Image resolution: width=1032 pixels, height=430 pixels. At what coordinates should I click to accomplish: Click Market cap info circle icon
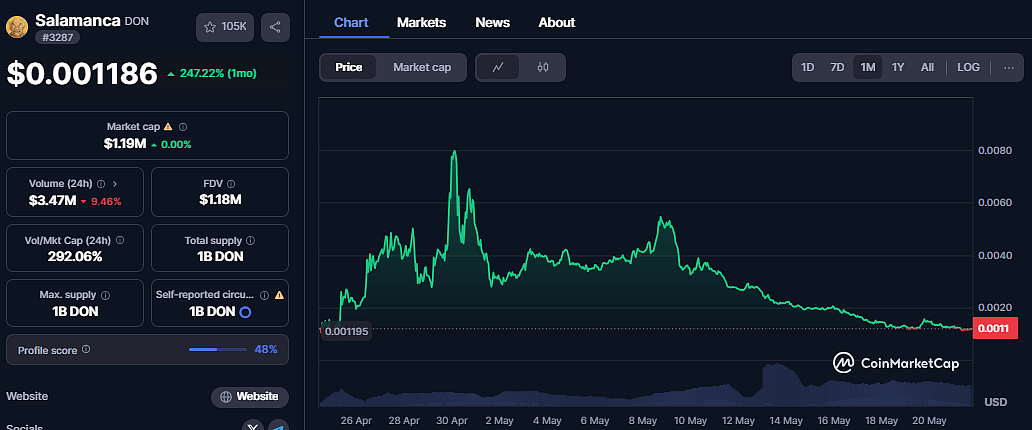point(183,126)
